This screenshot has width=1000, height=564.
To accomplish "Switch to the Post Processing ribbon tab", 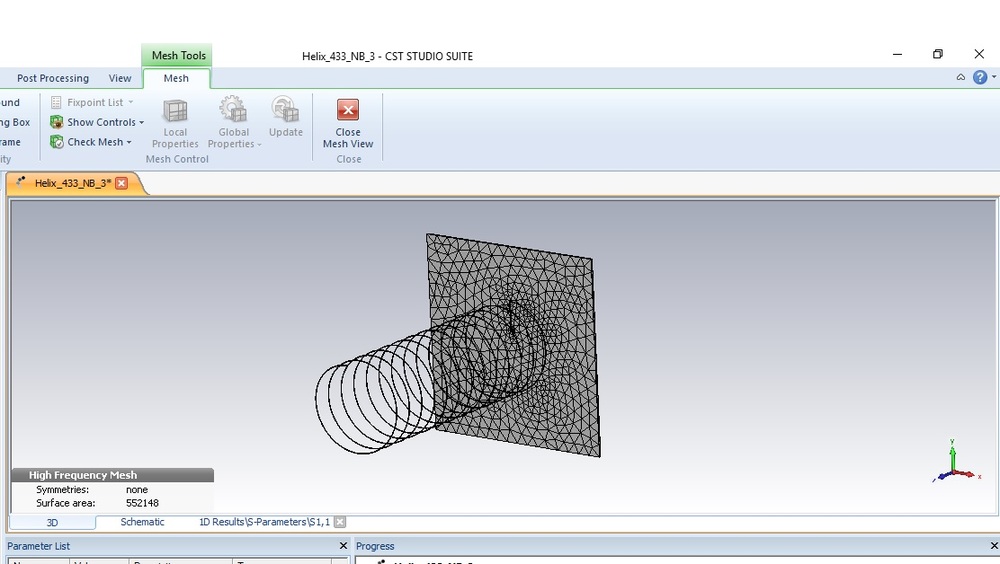I will (53, 78).
